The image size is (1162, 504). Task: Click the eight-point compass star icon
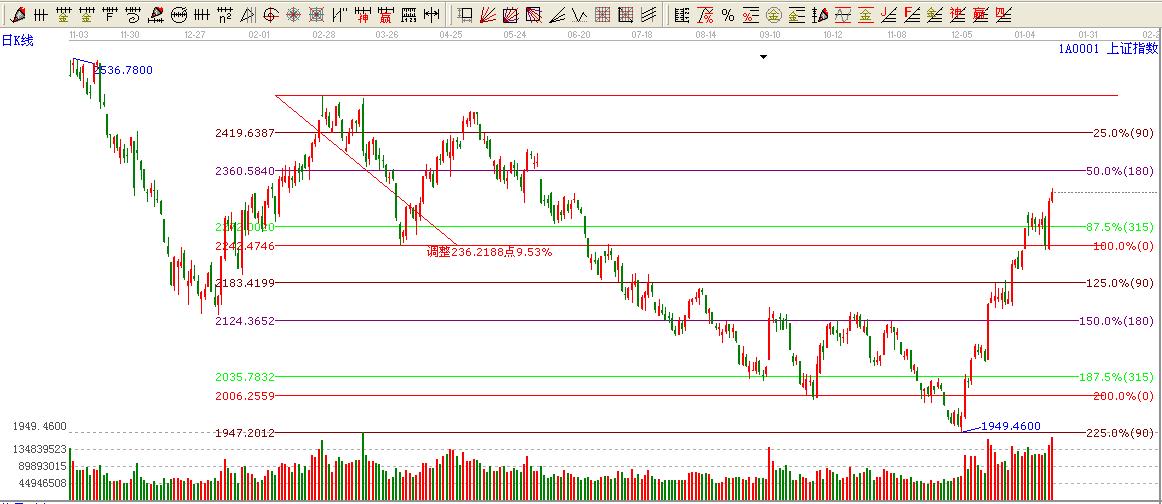pyautogui.click(x=294, y=15)
